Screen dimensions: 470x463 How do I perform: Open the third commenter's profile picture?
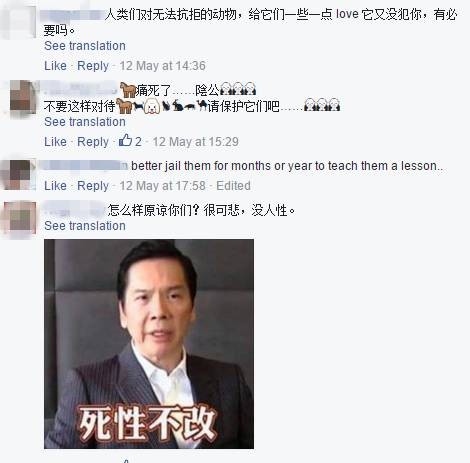[x=18, y=175]
